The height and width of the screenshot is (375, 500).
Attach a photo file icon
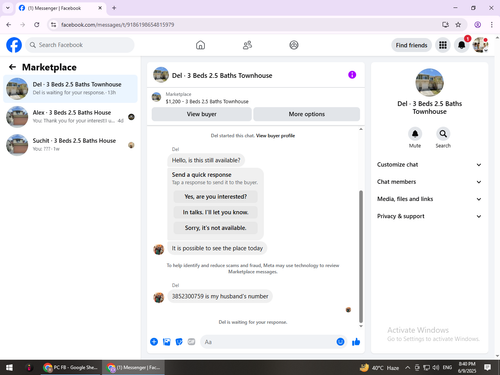[x=167, y=342]
